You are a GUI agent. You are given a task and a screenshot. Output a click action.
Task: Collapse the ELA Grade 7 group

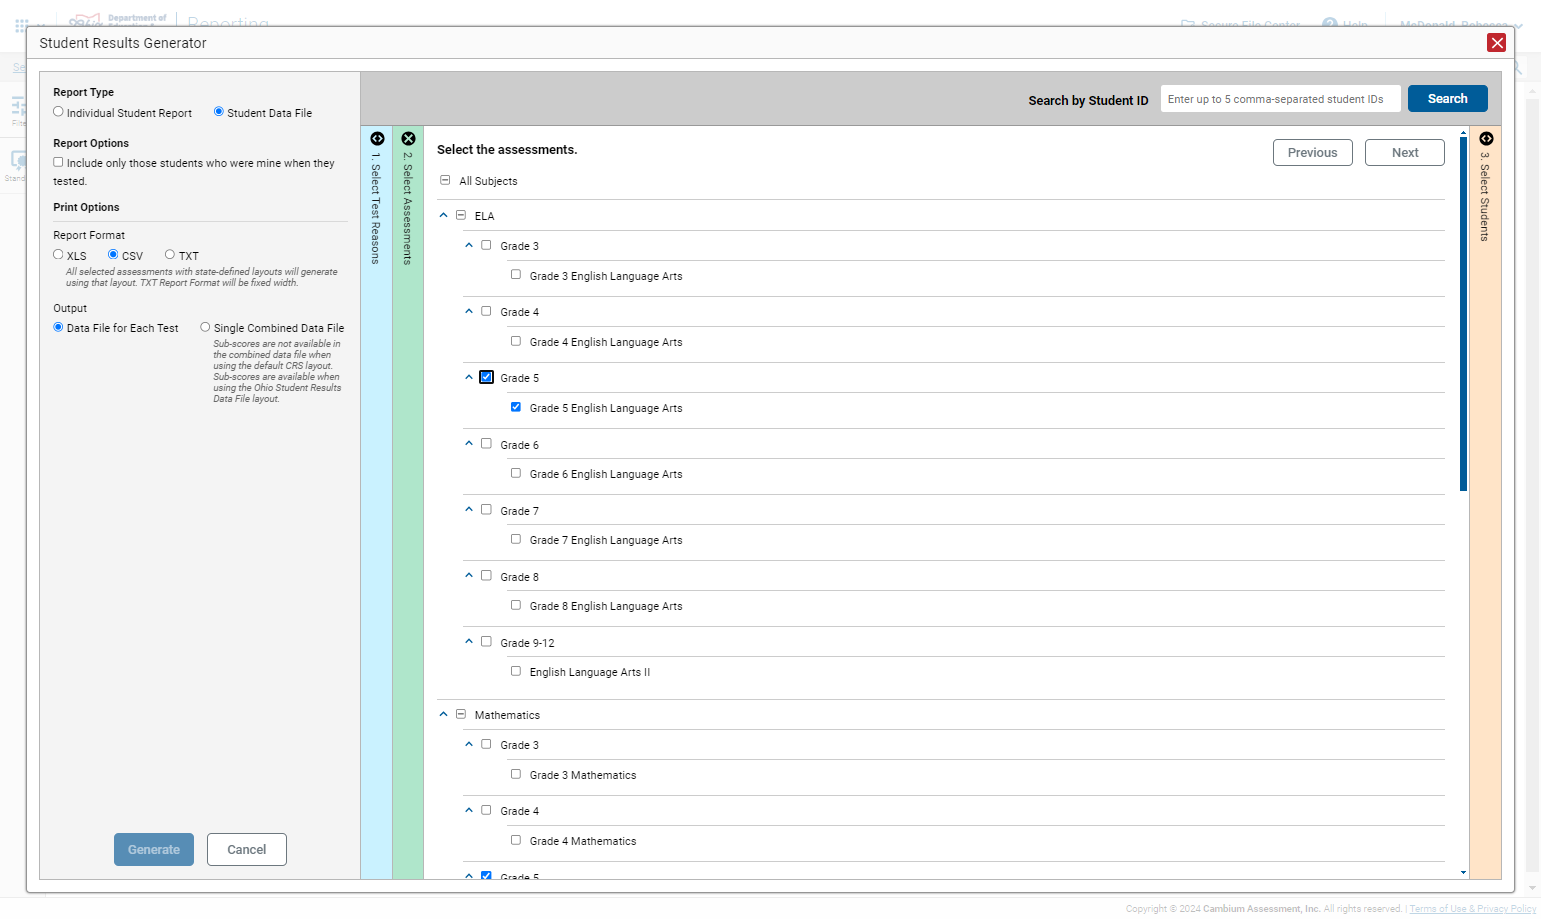point(468,509)
